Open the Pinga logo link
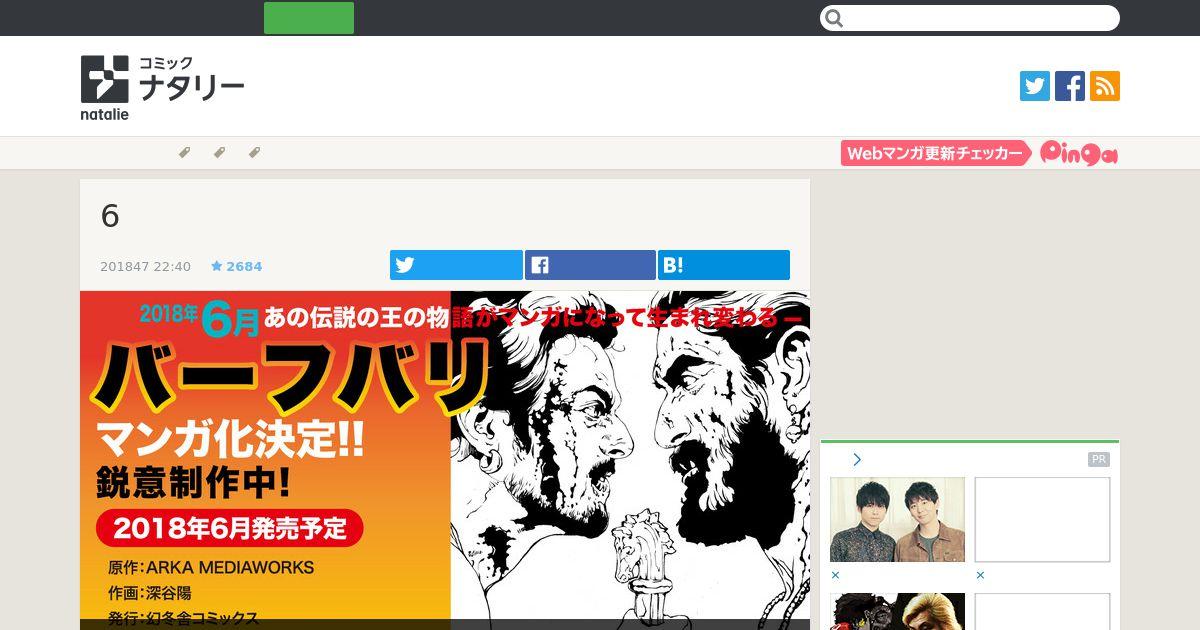This screenshot has height=630, width=1200. [1078, 153]
